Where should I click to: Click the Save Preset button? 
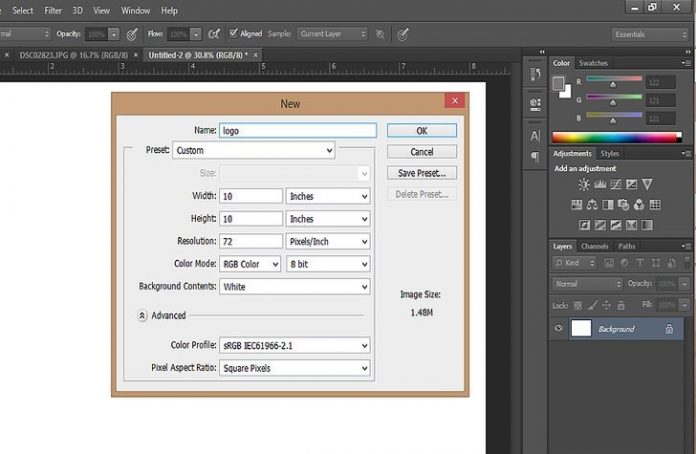point(421,173)
